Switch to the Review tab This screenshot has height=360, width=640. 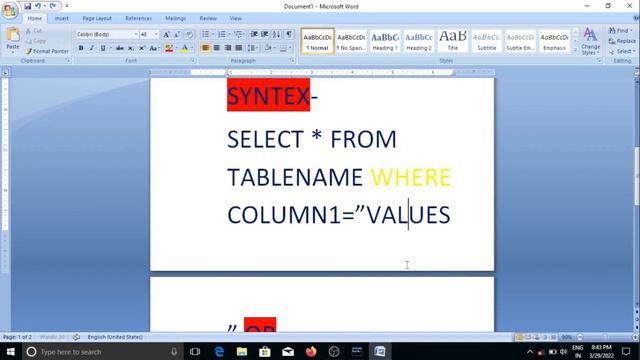[x=208, y=18]
